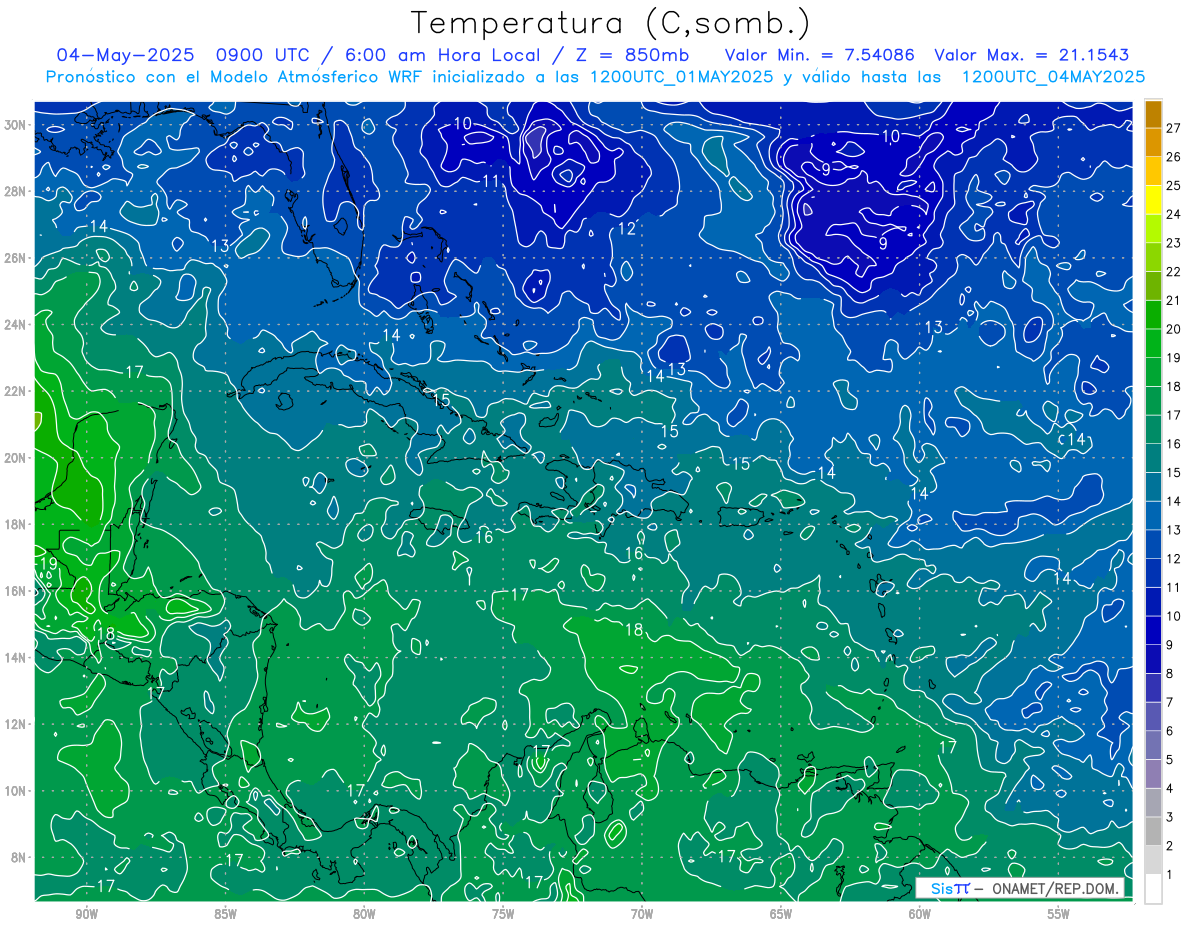Click the contour label "12" on the map
The image size is (1200, 927).
click(x=626, y=228)
